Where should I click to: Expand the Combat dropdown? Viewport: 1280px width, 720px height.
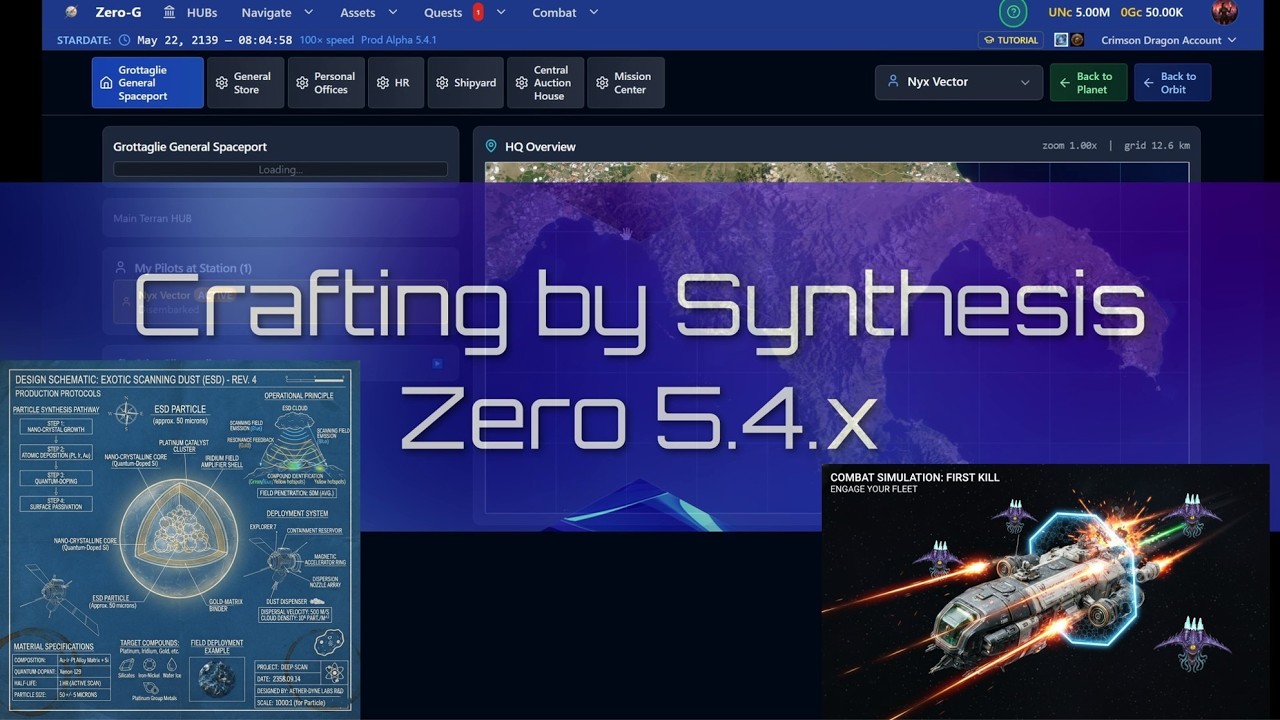click(x=565, y=12)
